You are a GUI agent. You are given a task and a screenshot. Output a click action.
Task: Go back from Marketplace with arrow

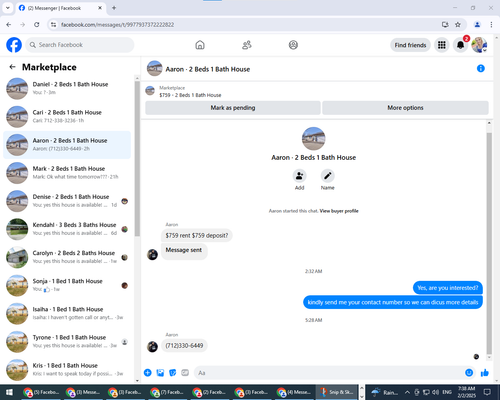[x=12, y=67]
